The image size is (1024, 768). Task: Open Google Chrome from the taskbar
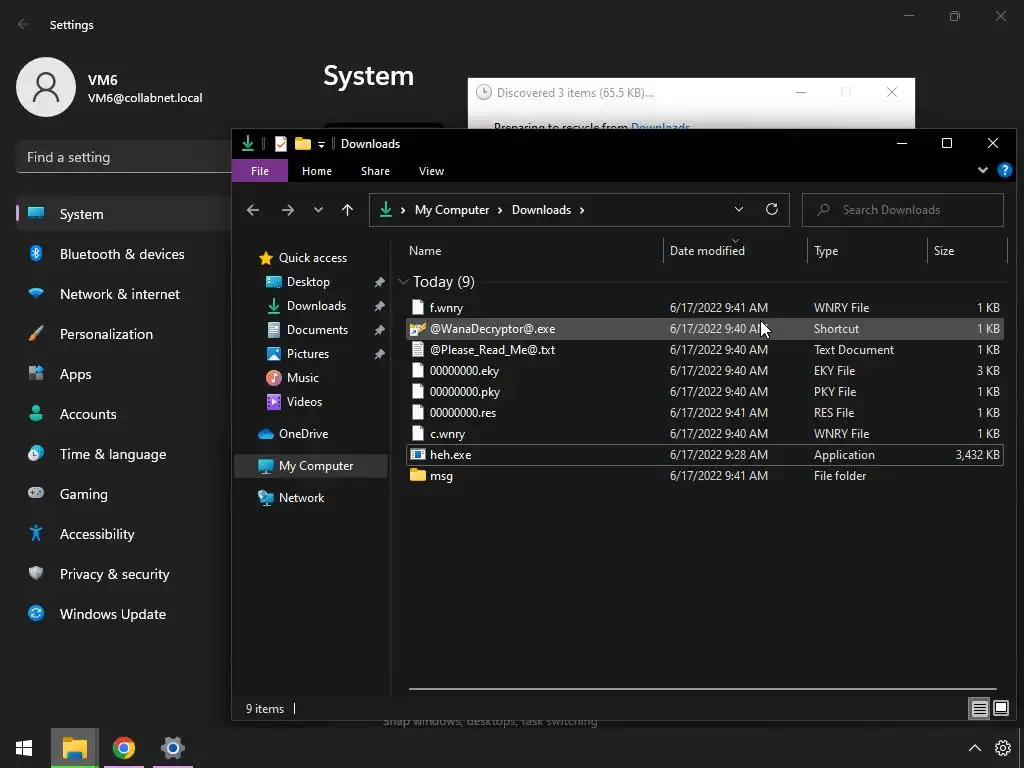(123, 748)
